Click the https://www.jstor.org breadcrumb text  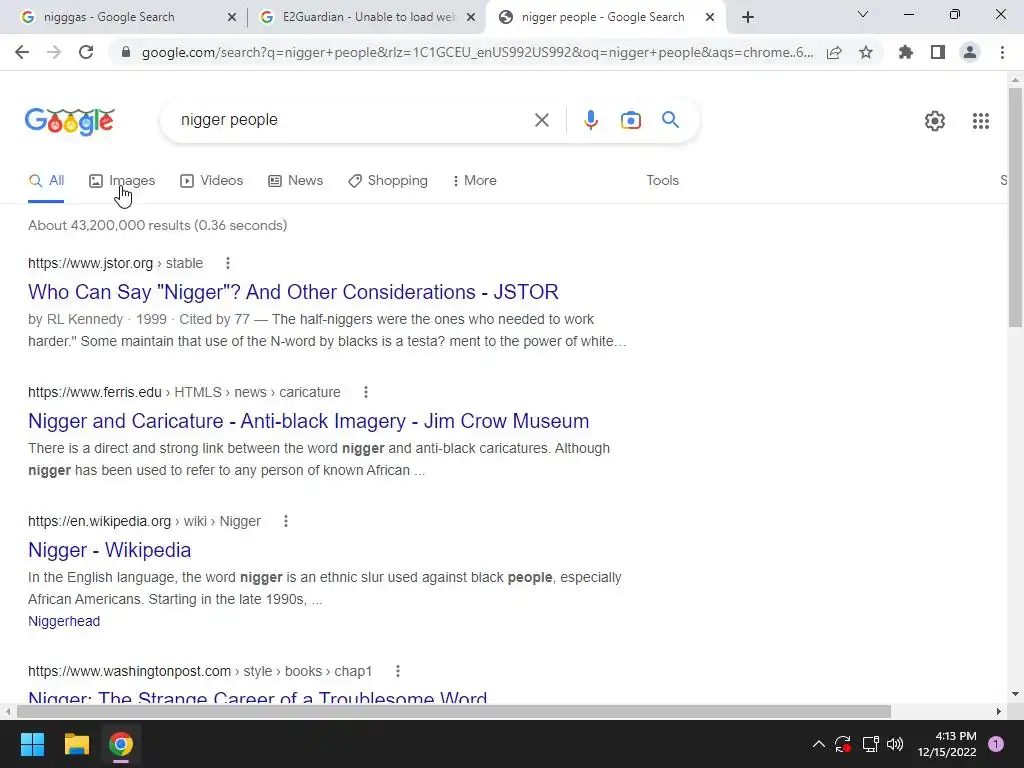[x=90, y=263]
